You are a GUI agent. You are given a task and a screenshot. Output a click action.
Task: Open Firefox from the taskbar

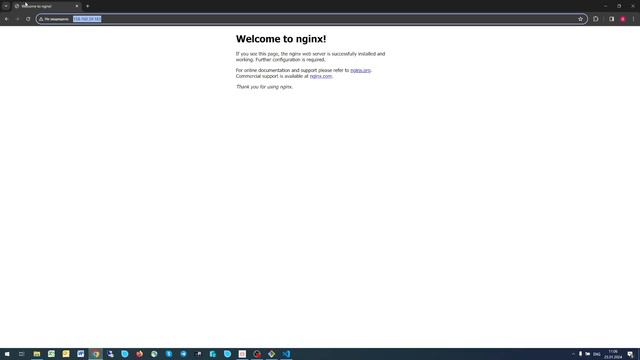click(140, 354)
